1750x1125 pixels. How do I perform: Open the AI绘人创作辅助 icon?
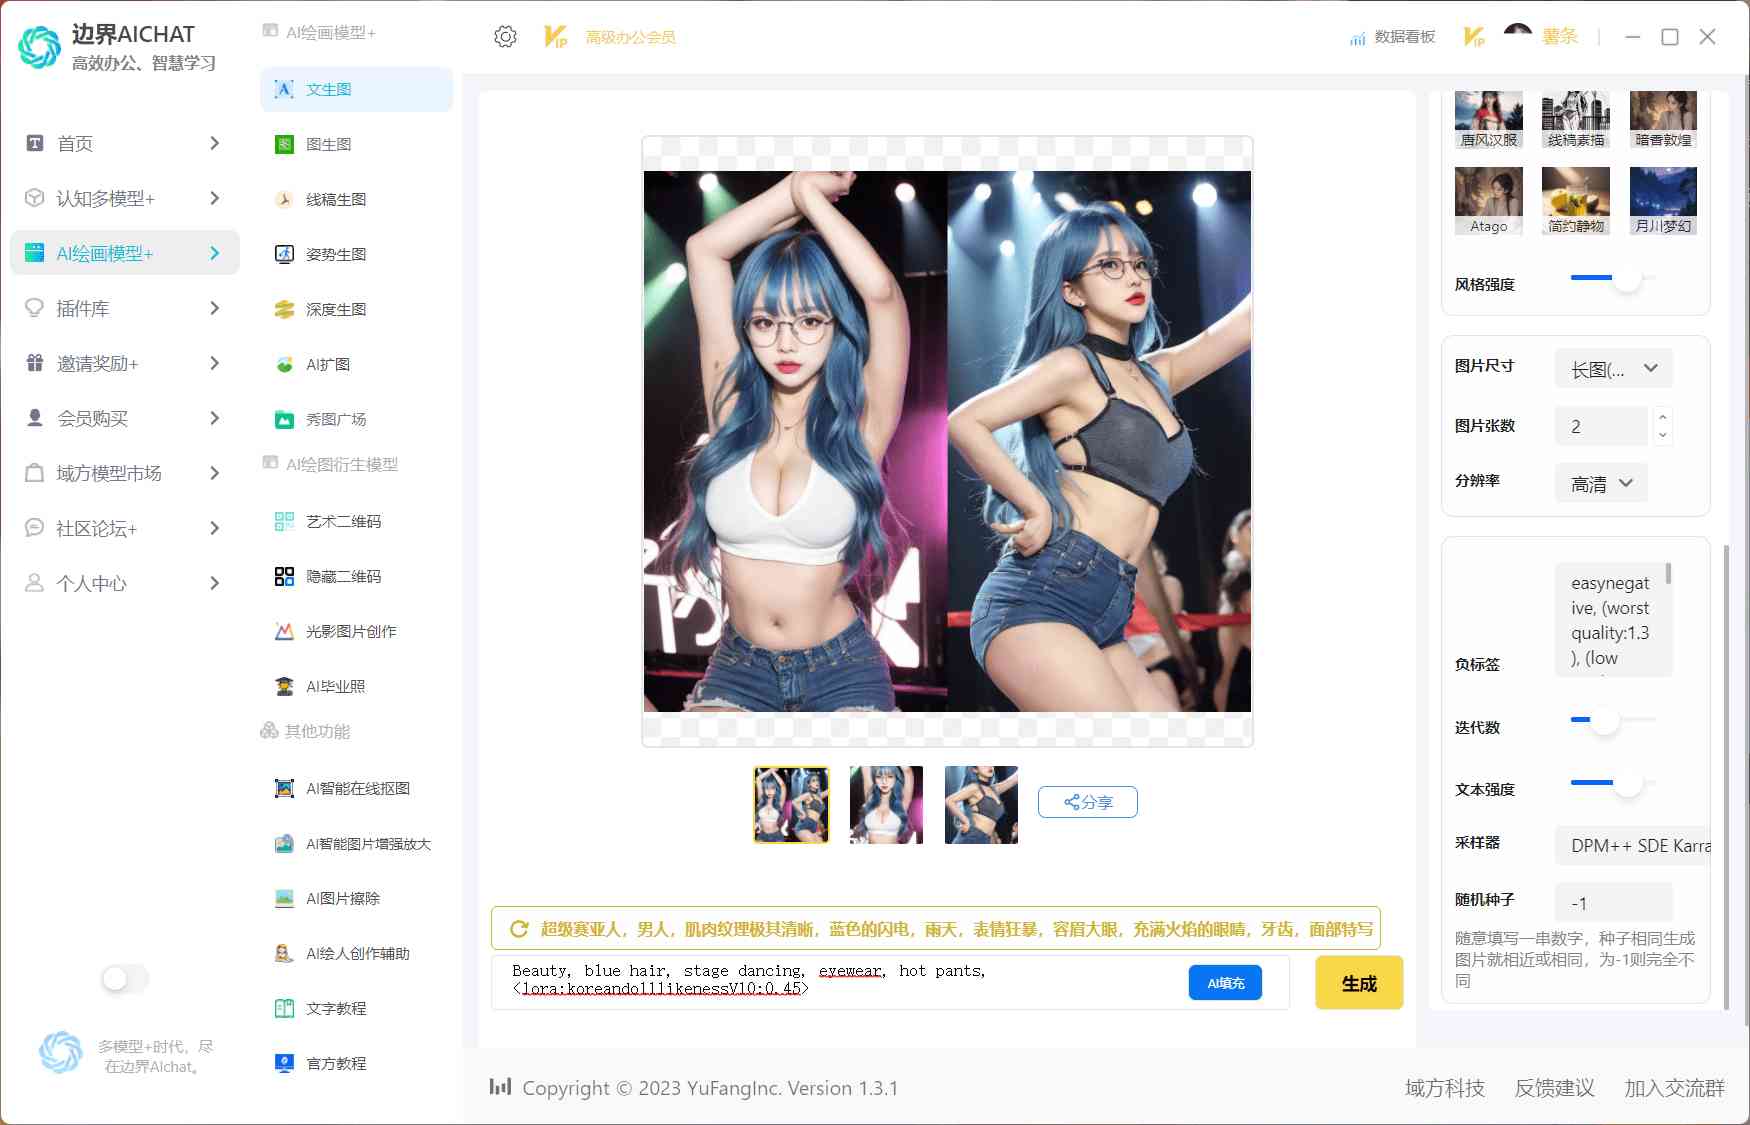284,953
